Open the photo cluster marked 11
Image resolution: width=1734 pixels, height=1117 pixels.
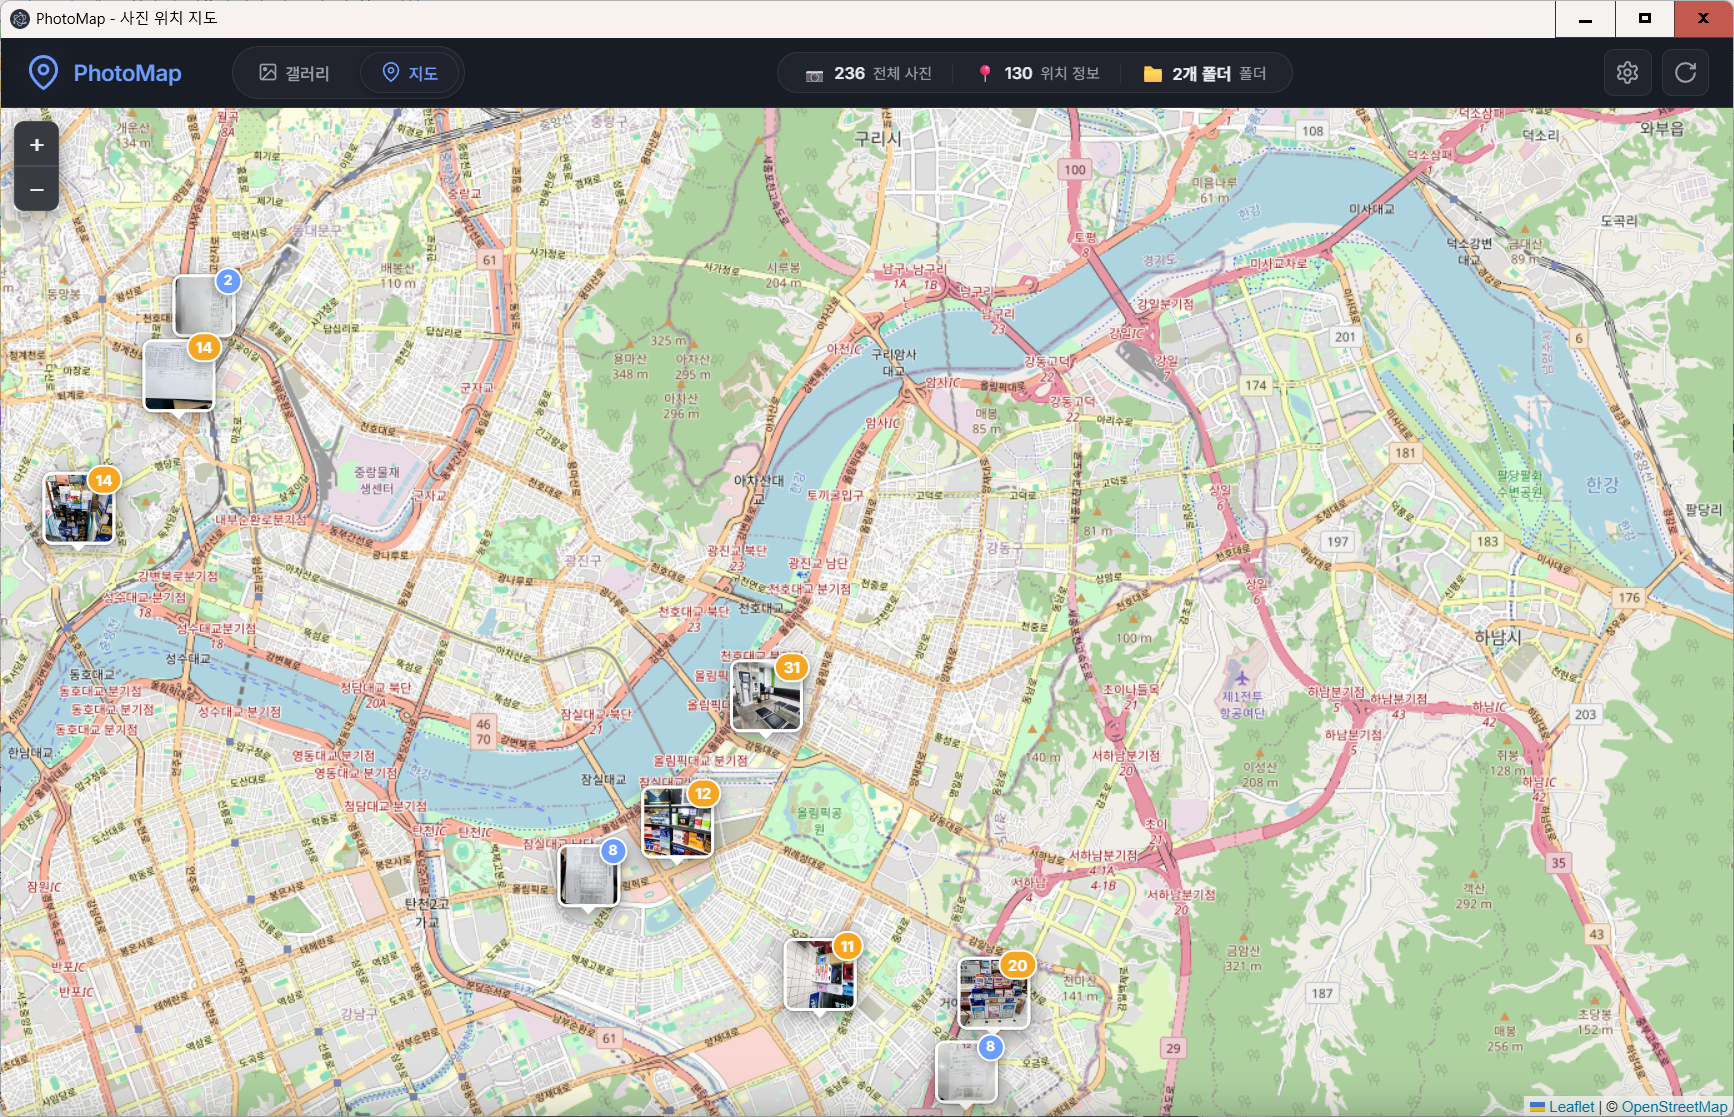tap(820, 975)
